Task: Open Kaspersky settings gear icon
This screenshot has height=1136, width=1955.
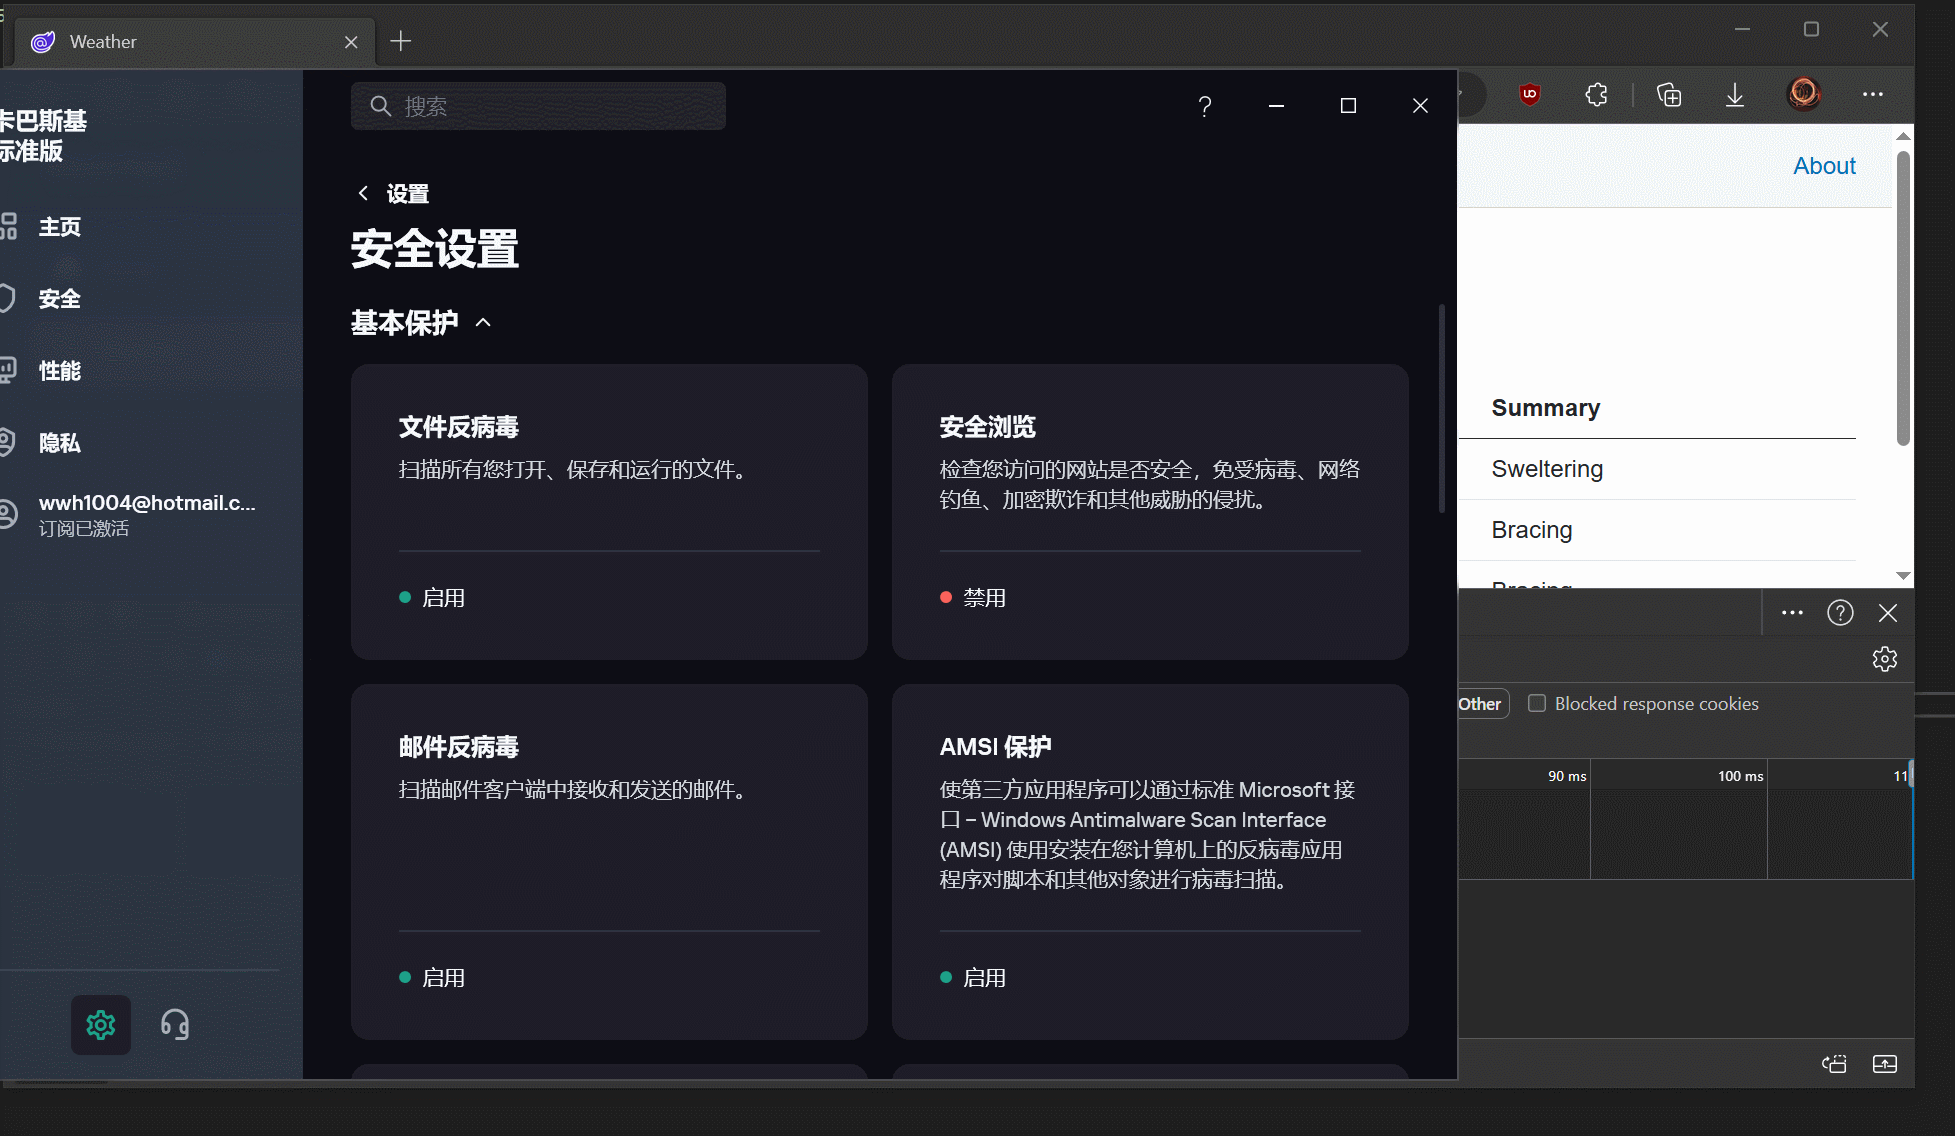Action: (101, 1025)
